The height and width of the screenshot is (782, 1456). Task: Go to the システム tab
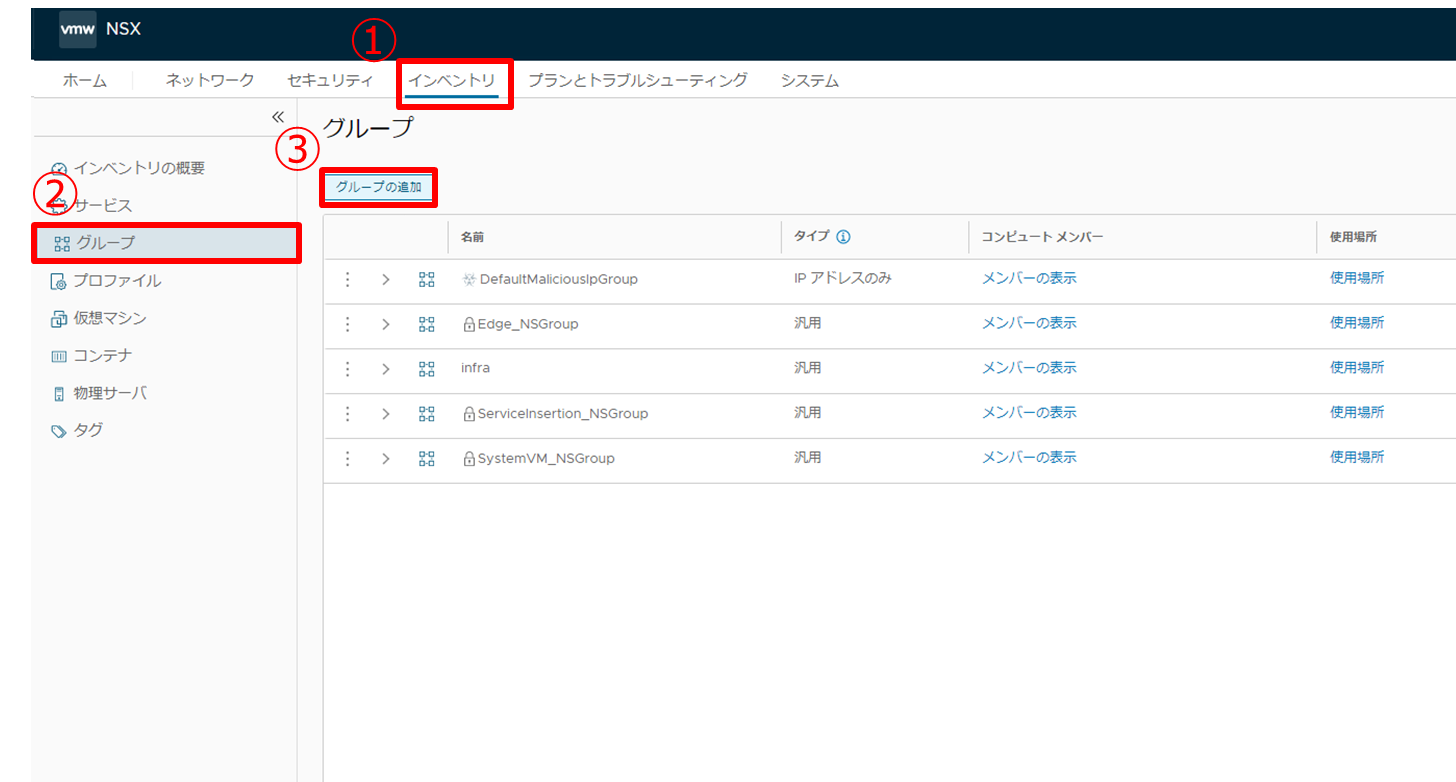810,81
